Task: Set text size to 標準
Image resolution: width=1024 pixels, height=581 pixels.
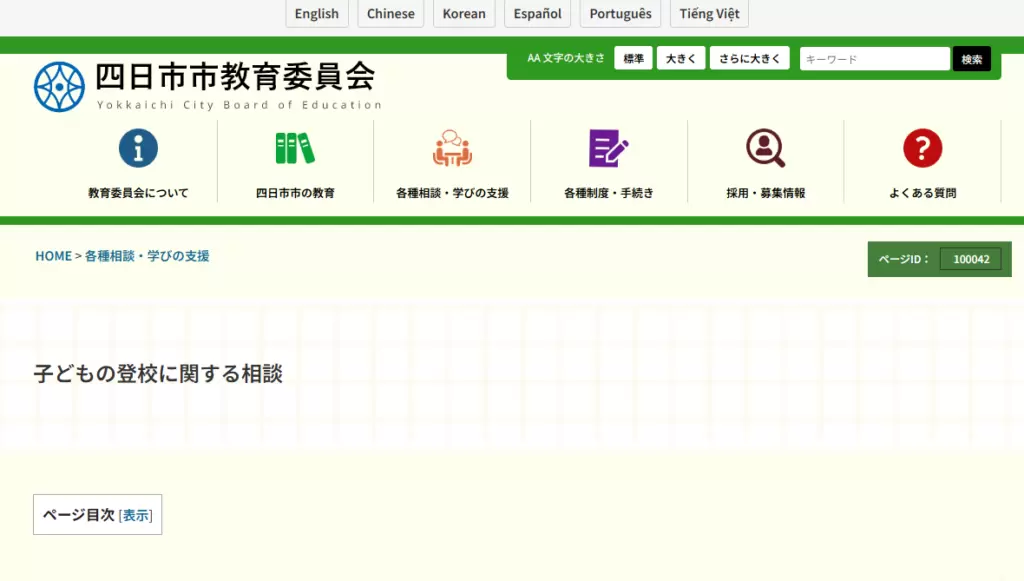Action: (633, 58)
